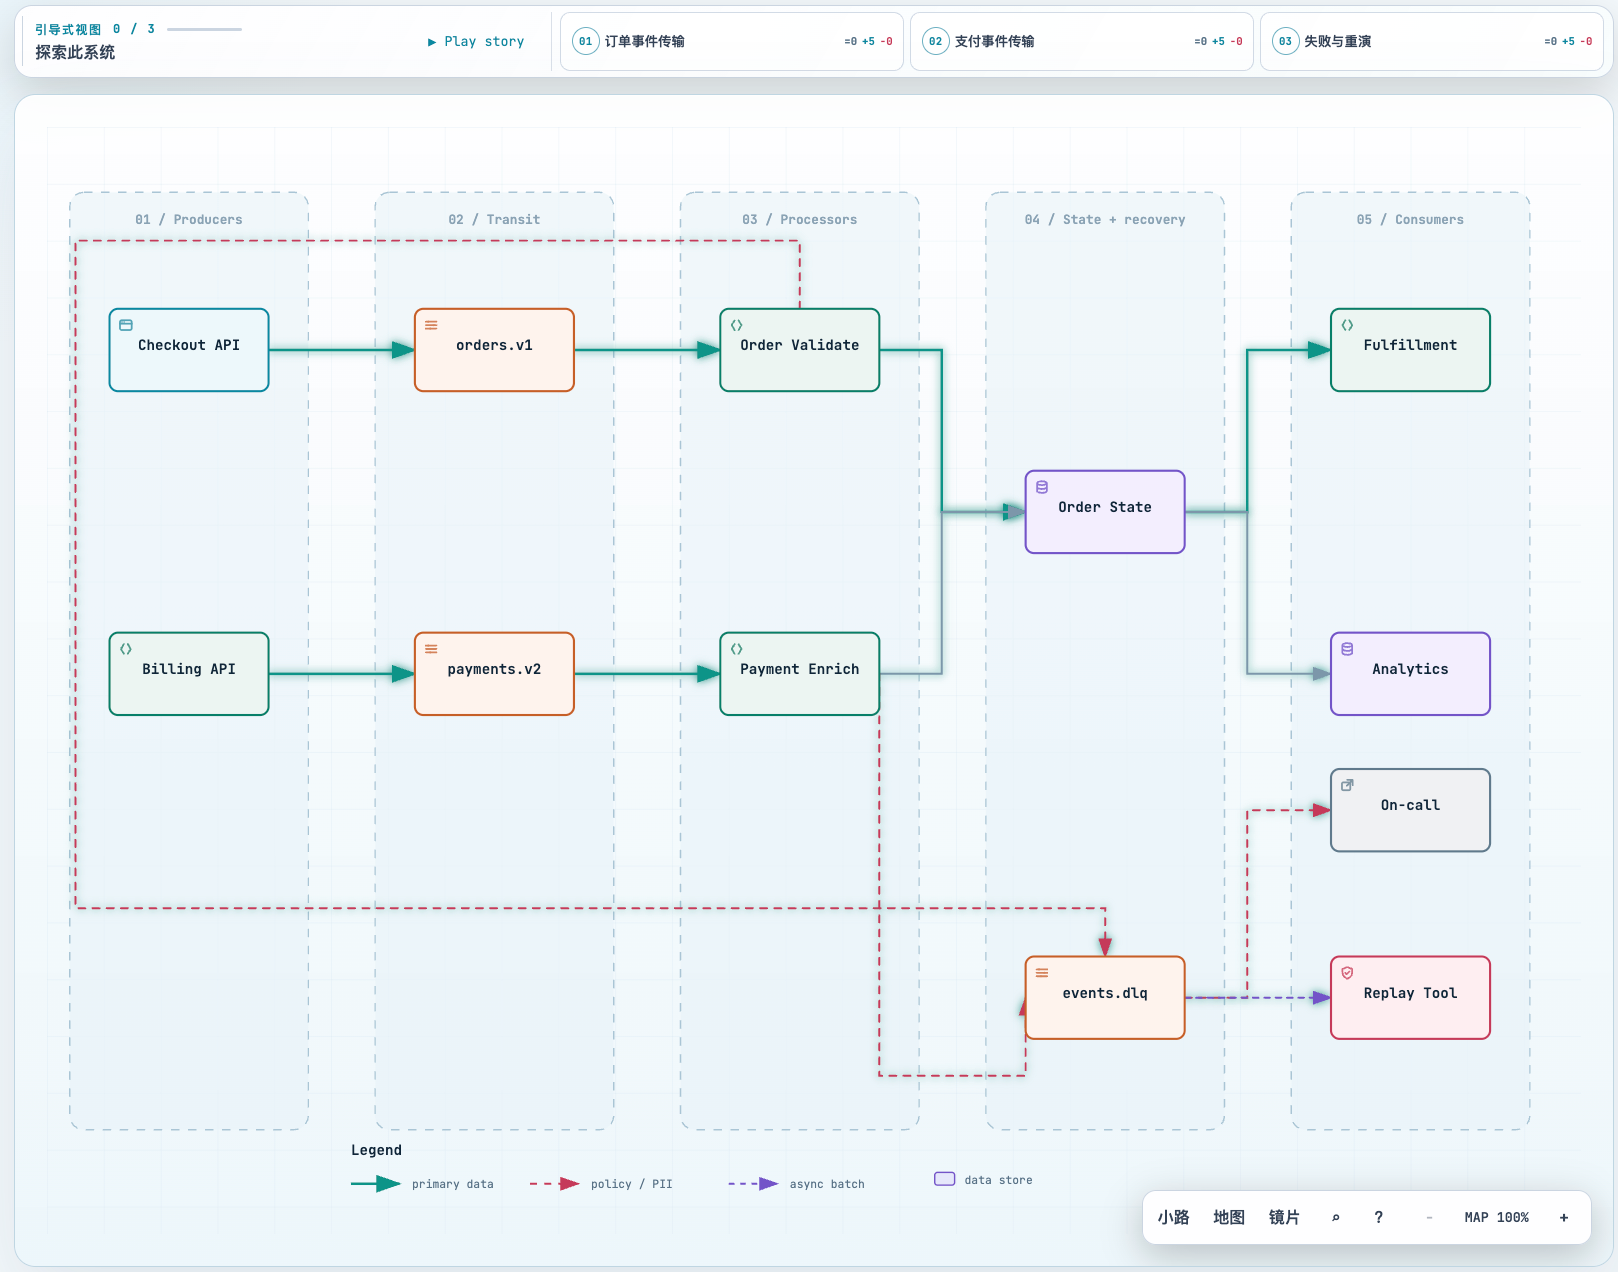Select the orders.v1 topic node

494,350
